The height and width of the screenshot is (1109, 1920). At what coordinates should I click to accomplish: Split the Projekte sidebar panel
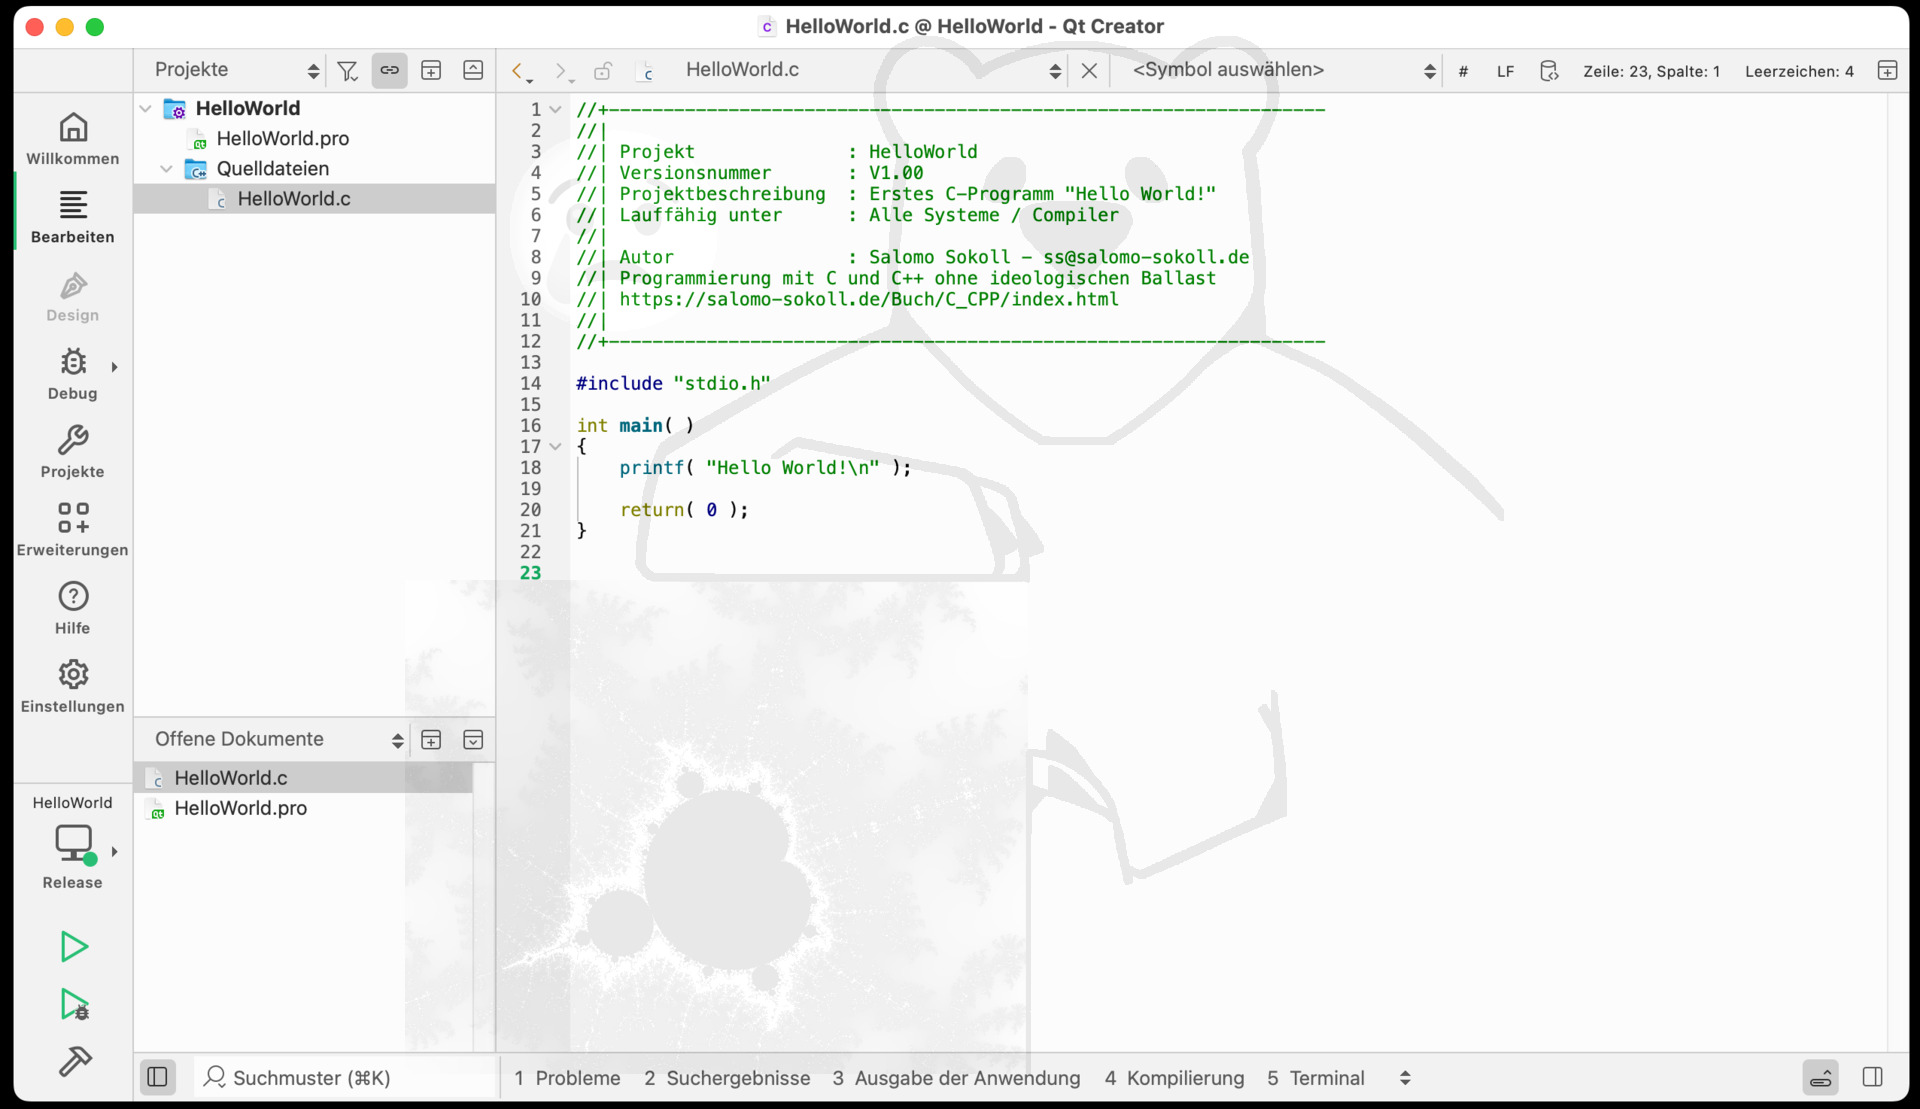click(x=431, y=70)
